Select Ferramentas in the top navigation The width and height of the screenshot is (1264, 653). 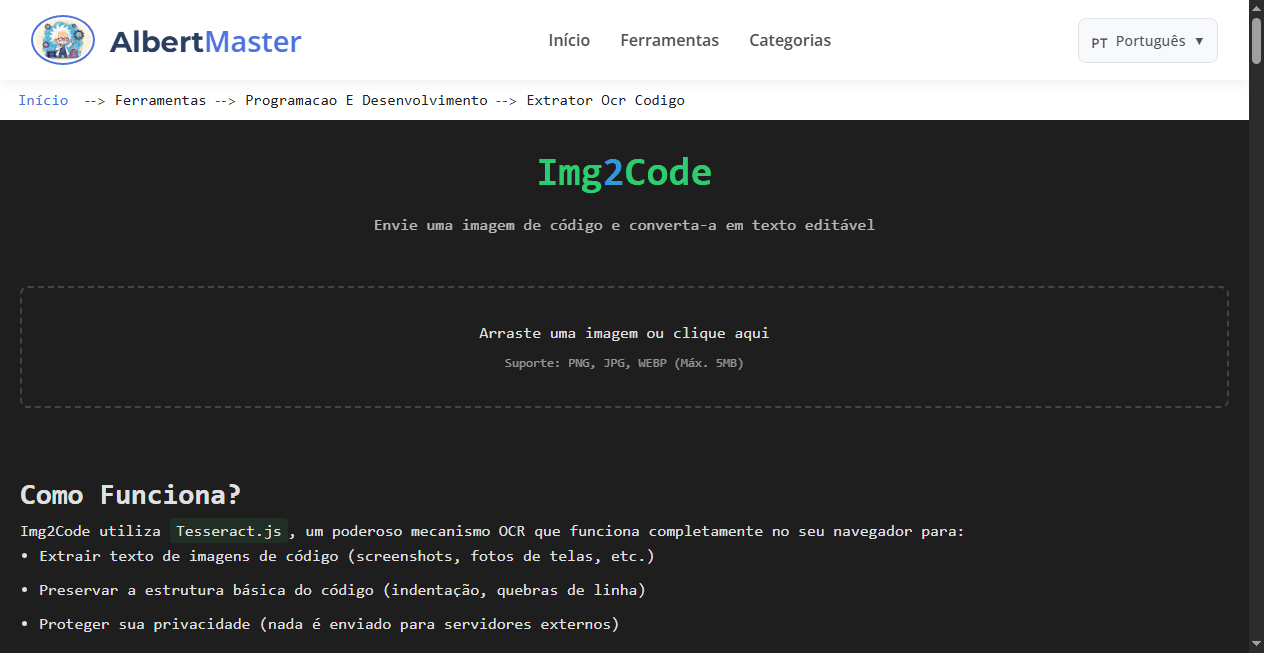669,40
